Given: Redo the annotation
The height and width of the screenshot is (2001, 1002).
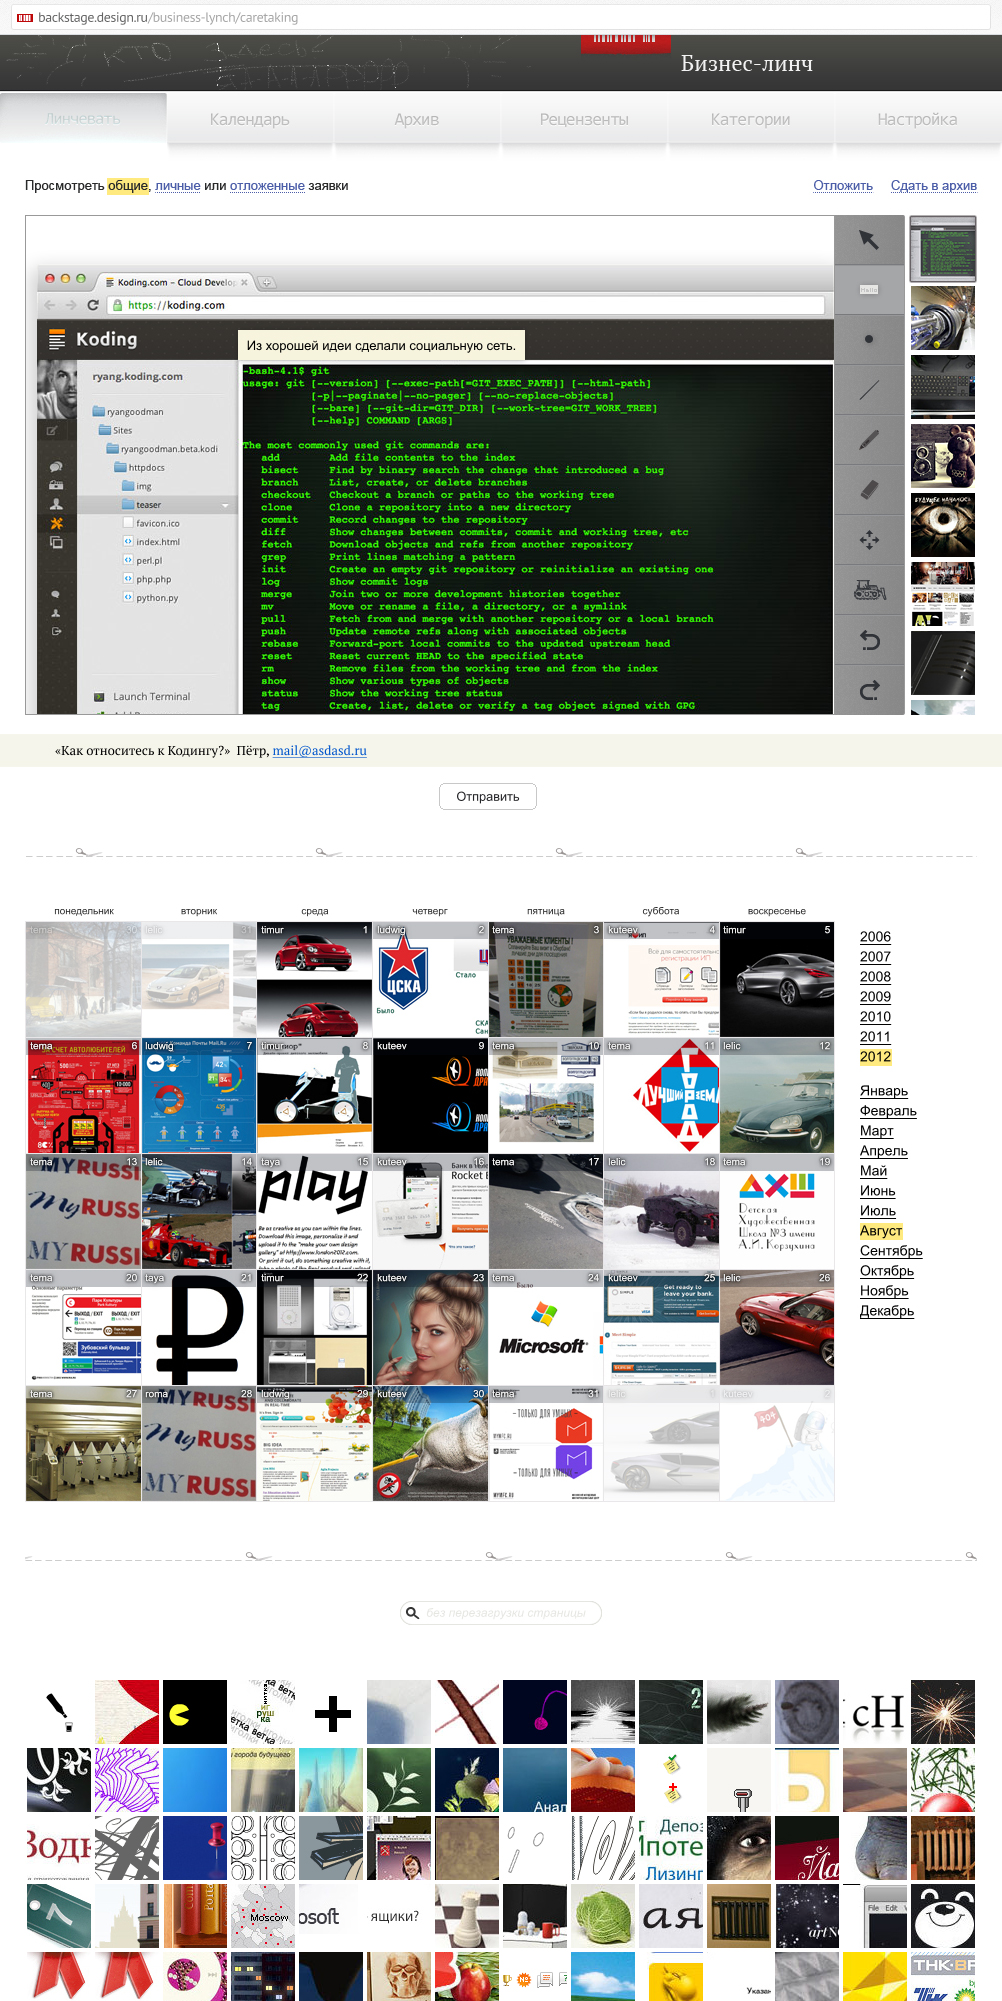Looking at the screenshot, I should pos(869,690).
